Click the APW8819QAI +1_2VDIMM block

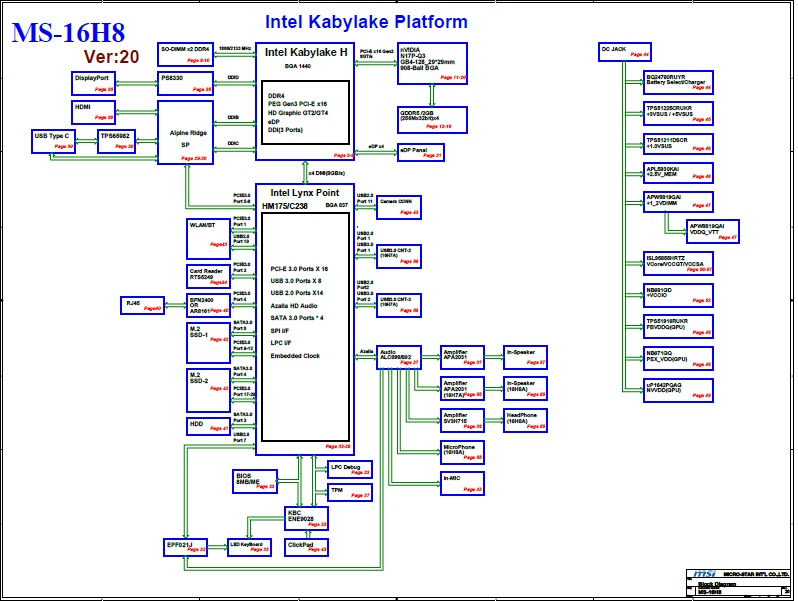coord(678,202)
